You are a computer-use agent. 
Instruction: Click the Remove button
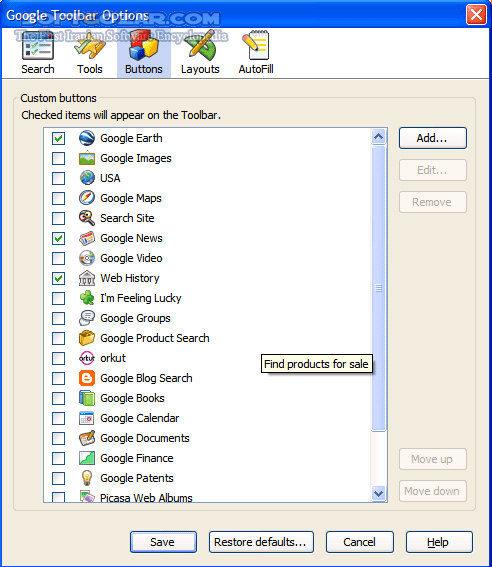[x=433, y=202]
